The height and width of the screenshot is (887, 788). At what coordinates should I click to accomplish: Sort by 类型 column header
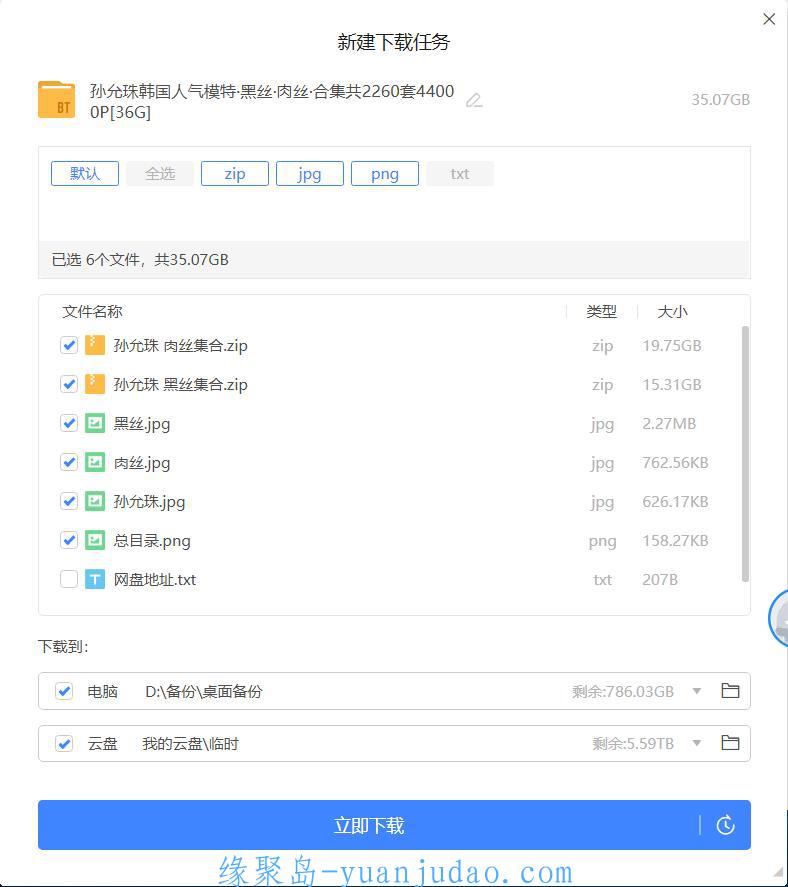click(x=601, y=312)
